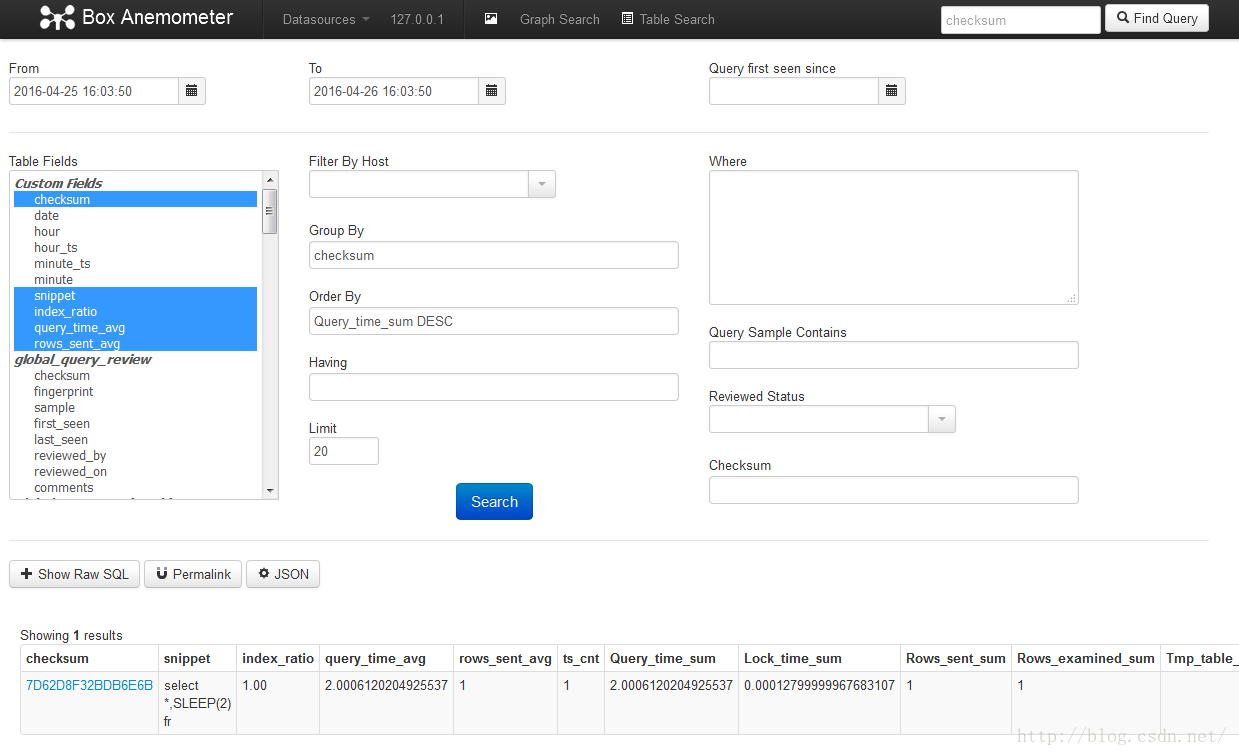1239x756 pixels.
Task: Click the blue Search button
Action: [x=494, y=502]
